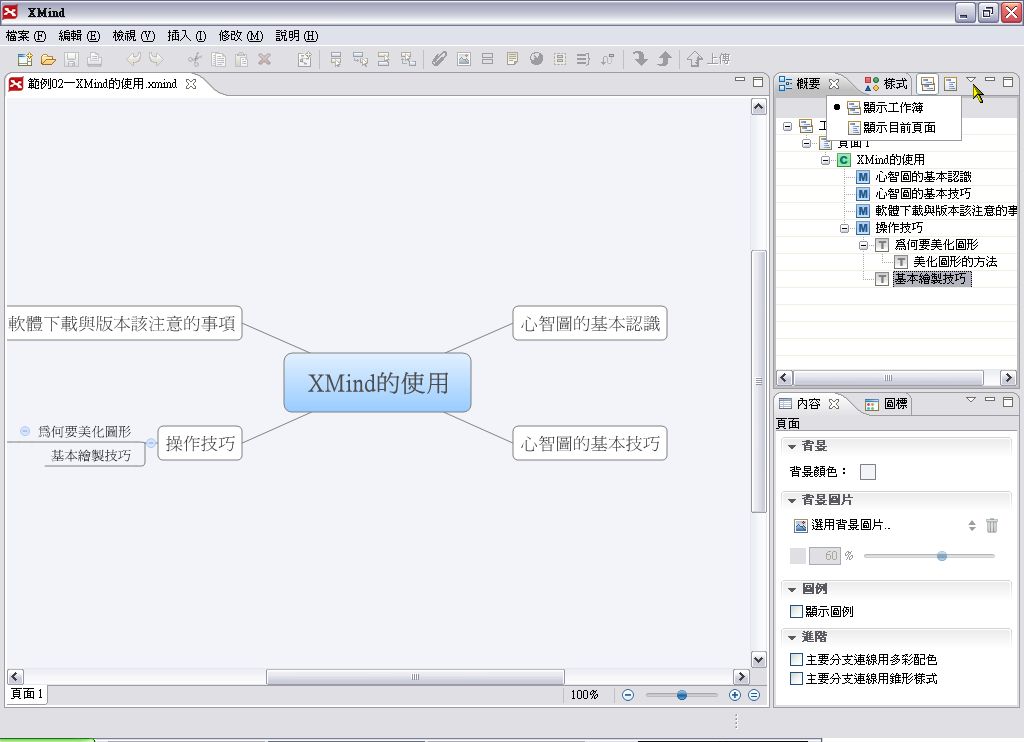Choose 顯示目前頁面 from the dropdown menu

[x=893, y=128]
